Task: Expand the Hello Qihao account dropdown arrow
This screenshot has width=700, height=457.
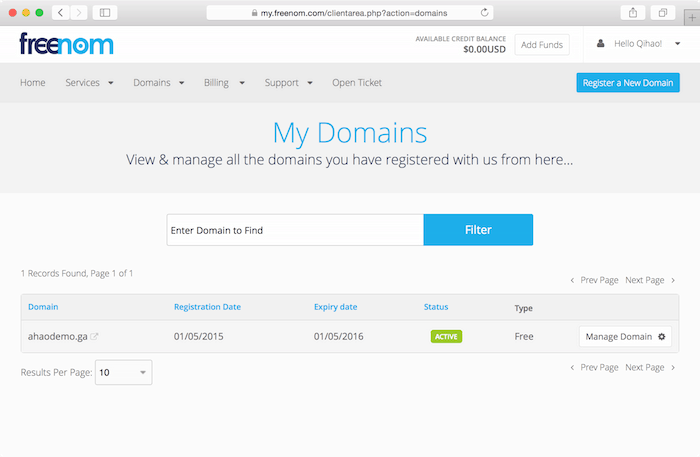Action: [x=678, y=43]
